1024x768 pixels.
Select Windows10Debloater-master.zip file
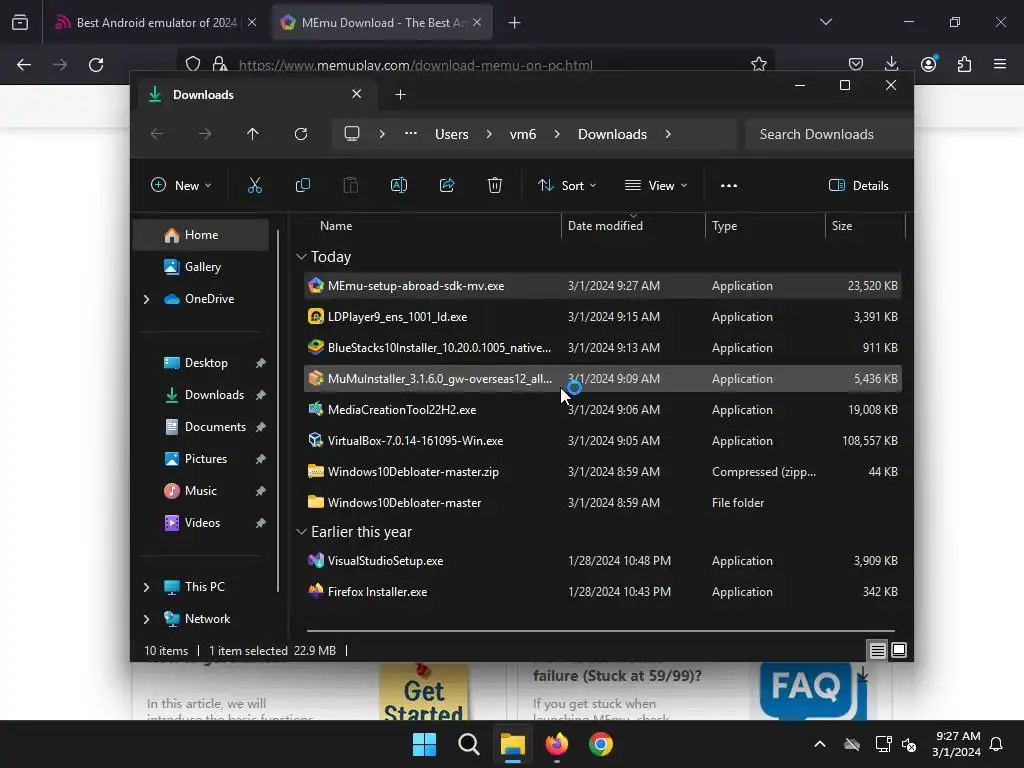pos(602,472)
